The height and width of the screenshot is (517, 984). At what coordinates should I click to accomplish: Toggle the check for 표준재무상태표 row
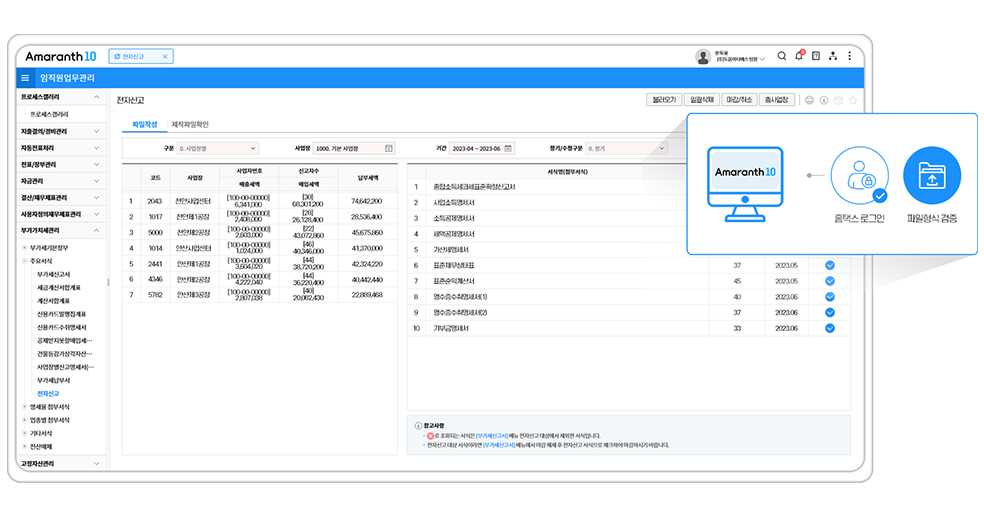(830, 265)
